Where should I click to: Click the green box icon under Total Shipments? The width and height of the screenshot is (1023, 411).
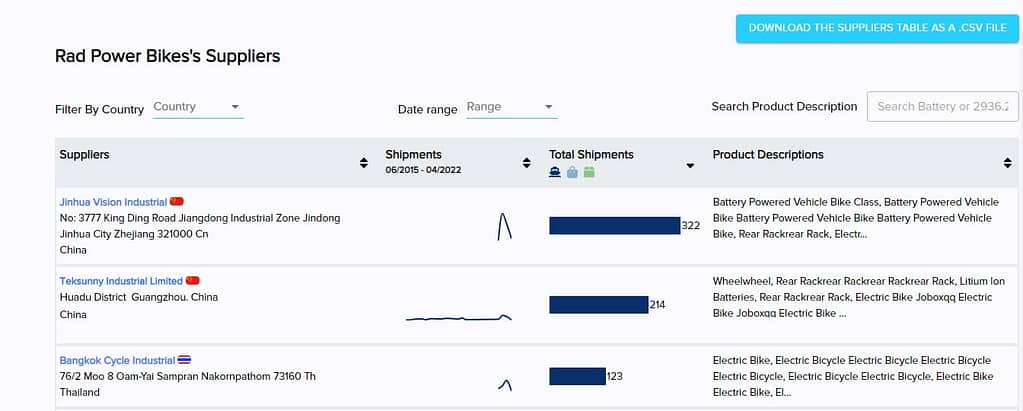point(589,172)
